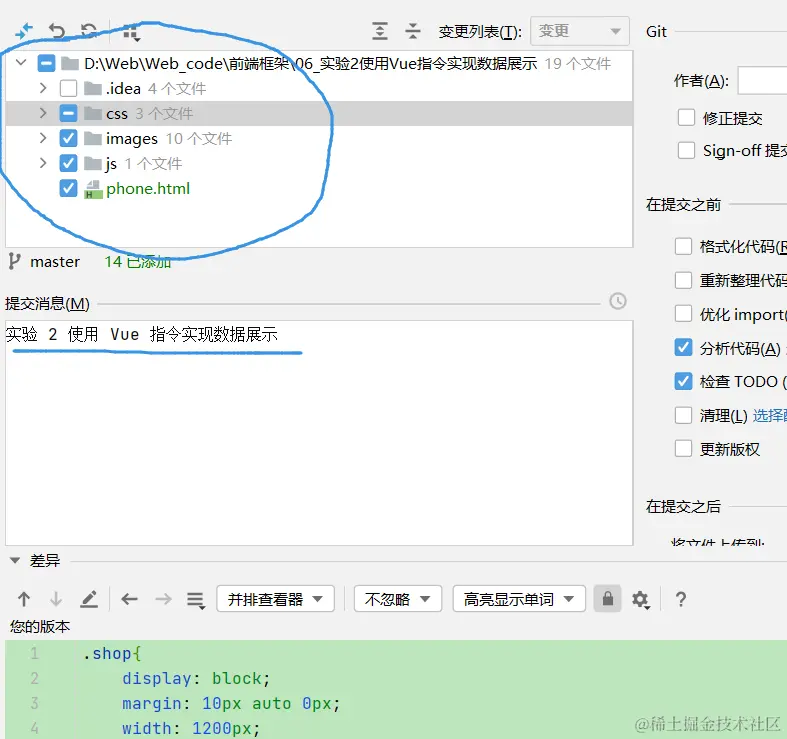Disable the 检查 TODO checkbox
787x739 pixels.
(683, 382)
